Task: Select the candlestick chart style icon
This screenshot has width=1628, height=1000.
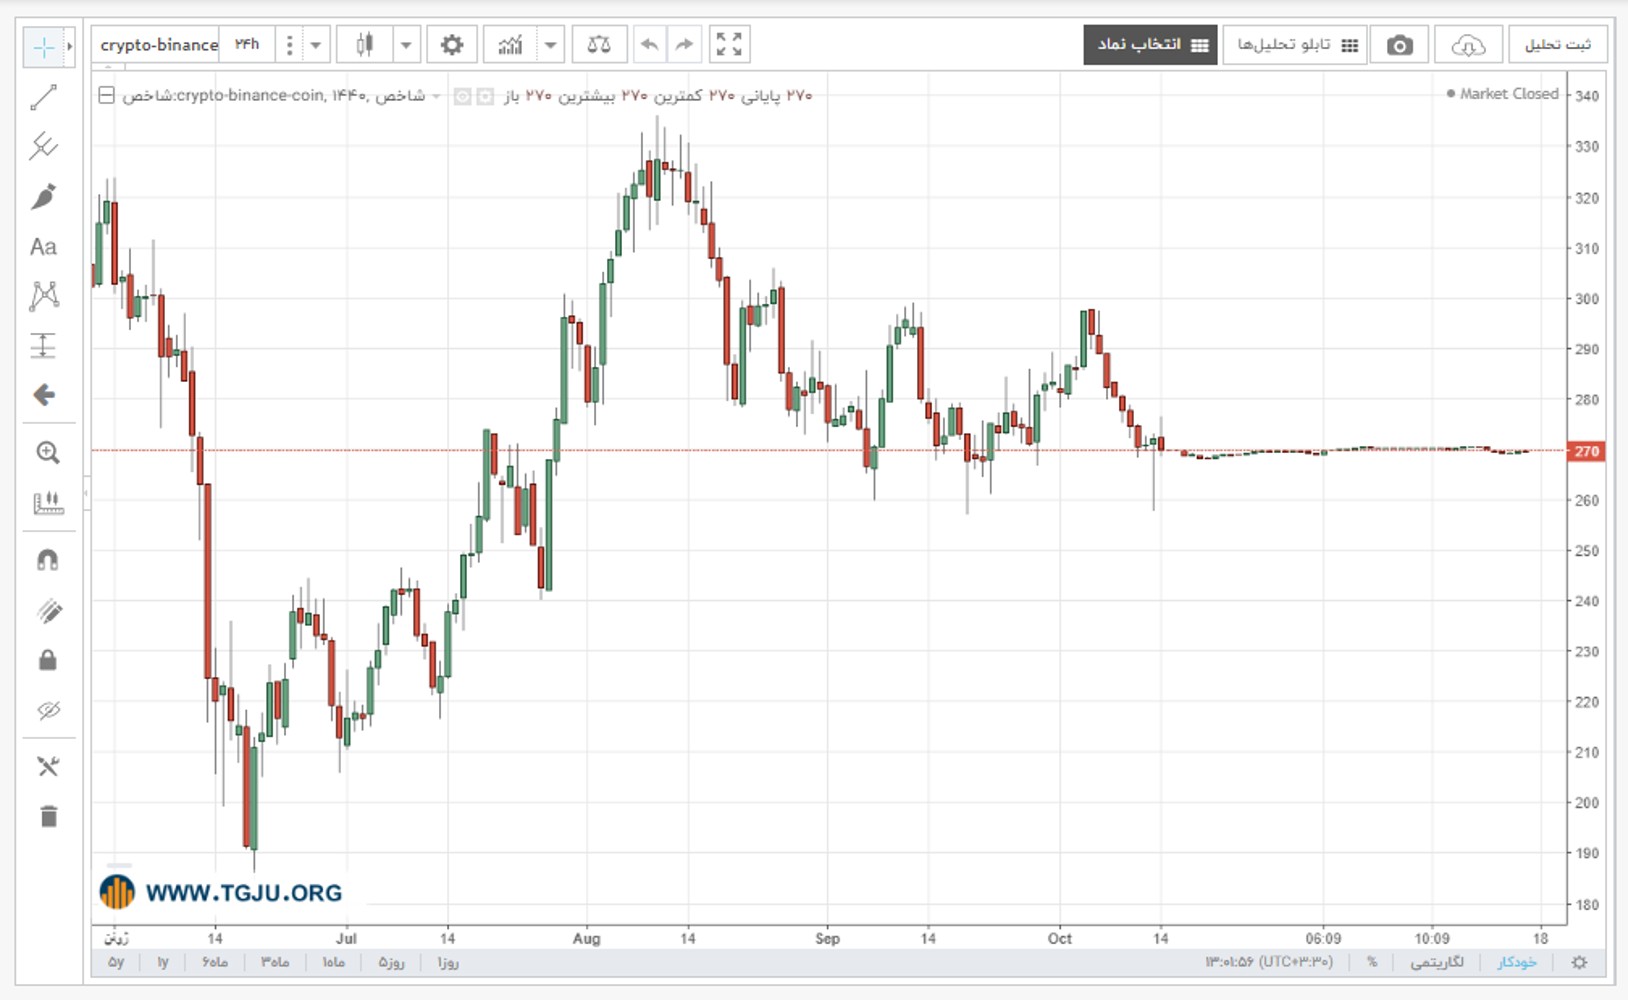Action: click(x=365, y=44)
